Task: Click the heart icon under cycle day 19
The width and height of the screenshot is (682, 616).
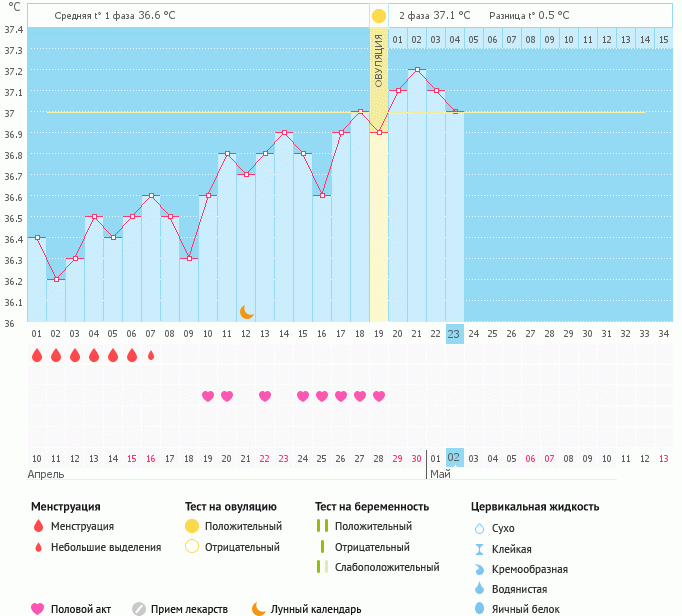Action: pyautogui.click(x=379, y=396)
